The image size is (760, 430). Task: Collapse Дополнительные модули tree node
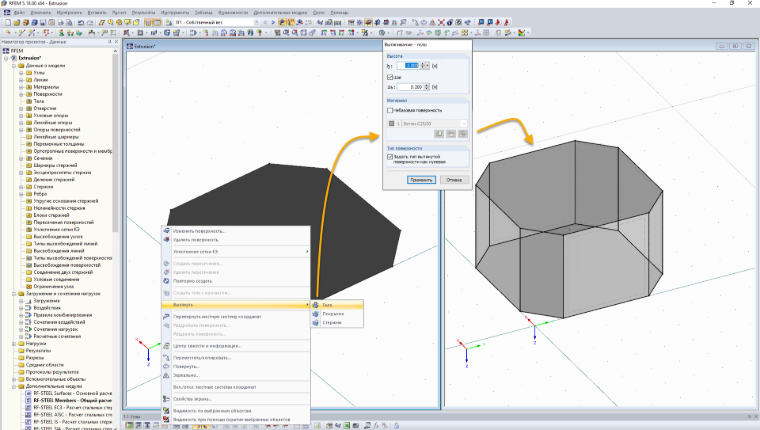pyautogui.click(x=14, y=386)
